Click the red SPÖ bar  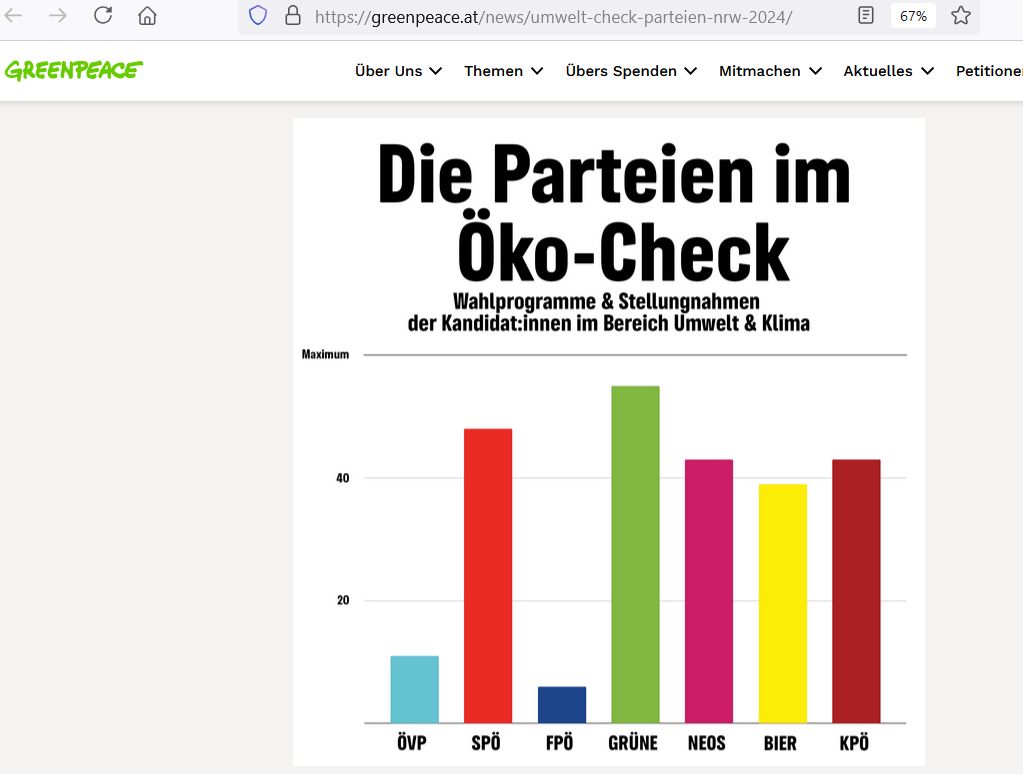coord(488,576)
